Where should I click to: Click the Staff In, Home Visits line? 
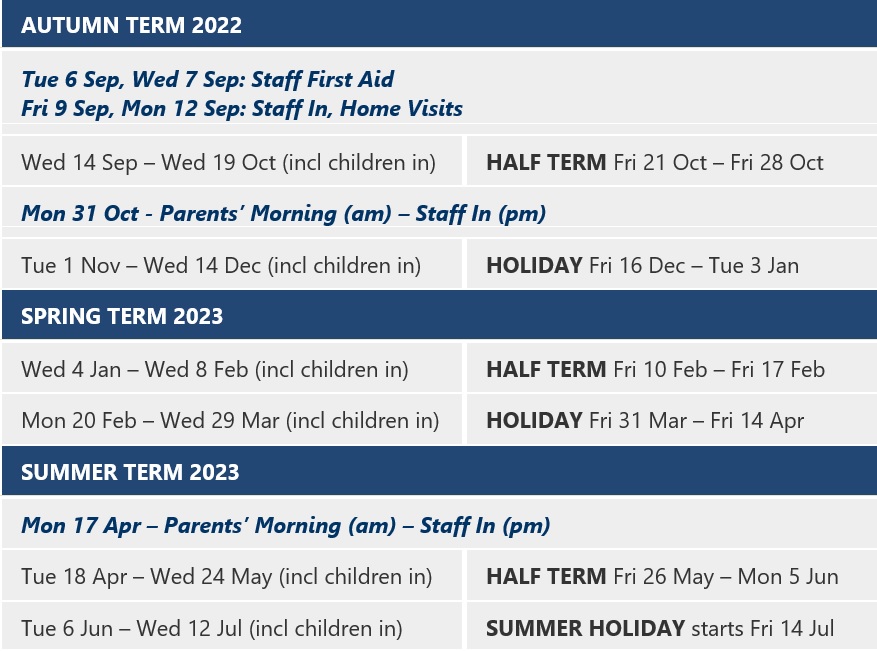pos(241,108)
